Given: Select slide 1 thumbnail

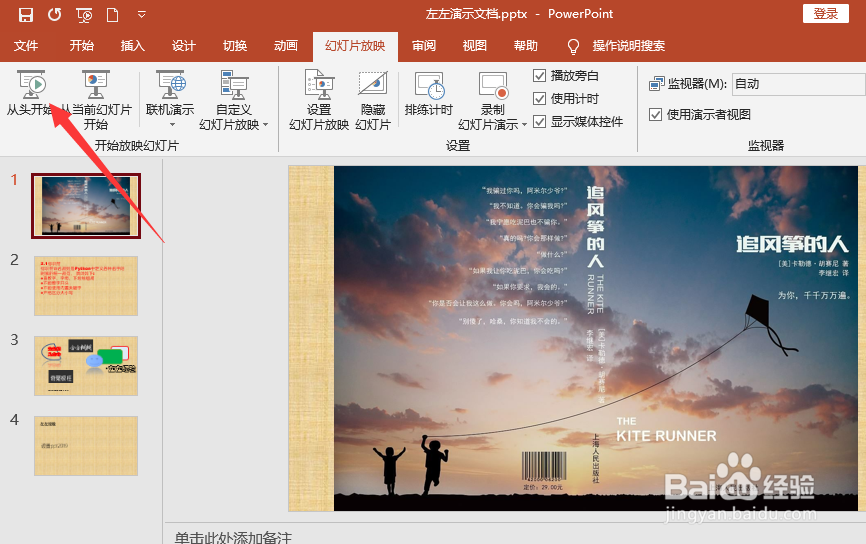Looking at the screenshot, I should click(x=86, y=206).
